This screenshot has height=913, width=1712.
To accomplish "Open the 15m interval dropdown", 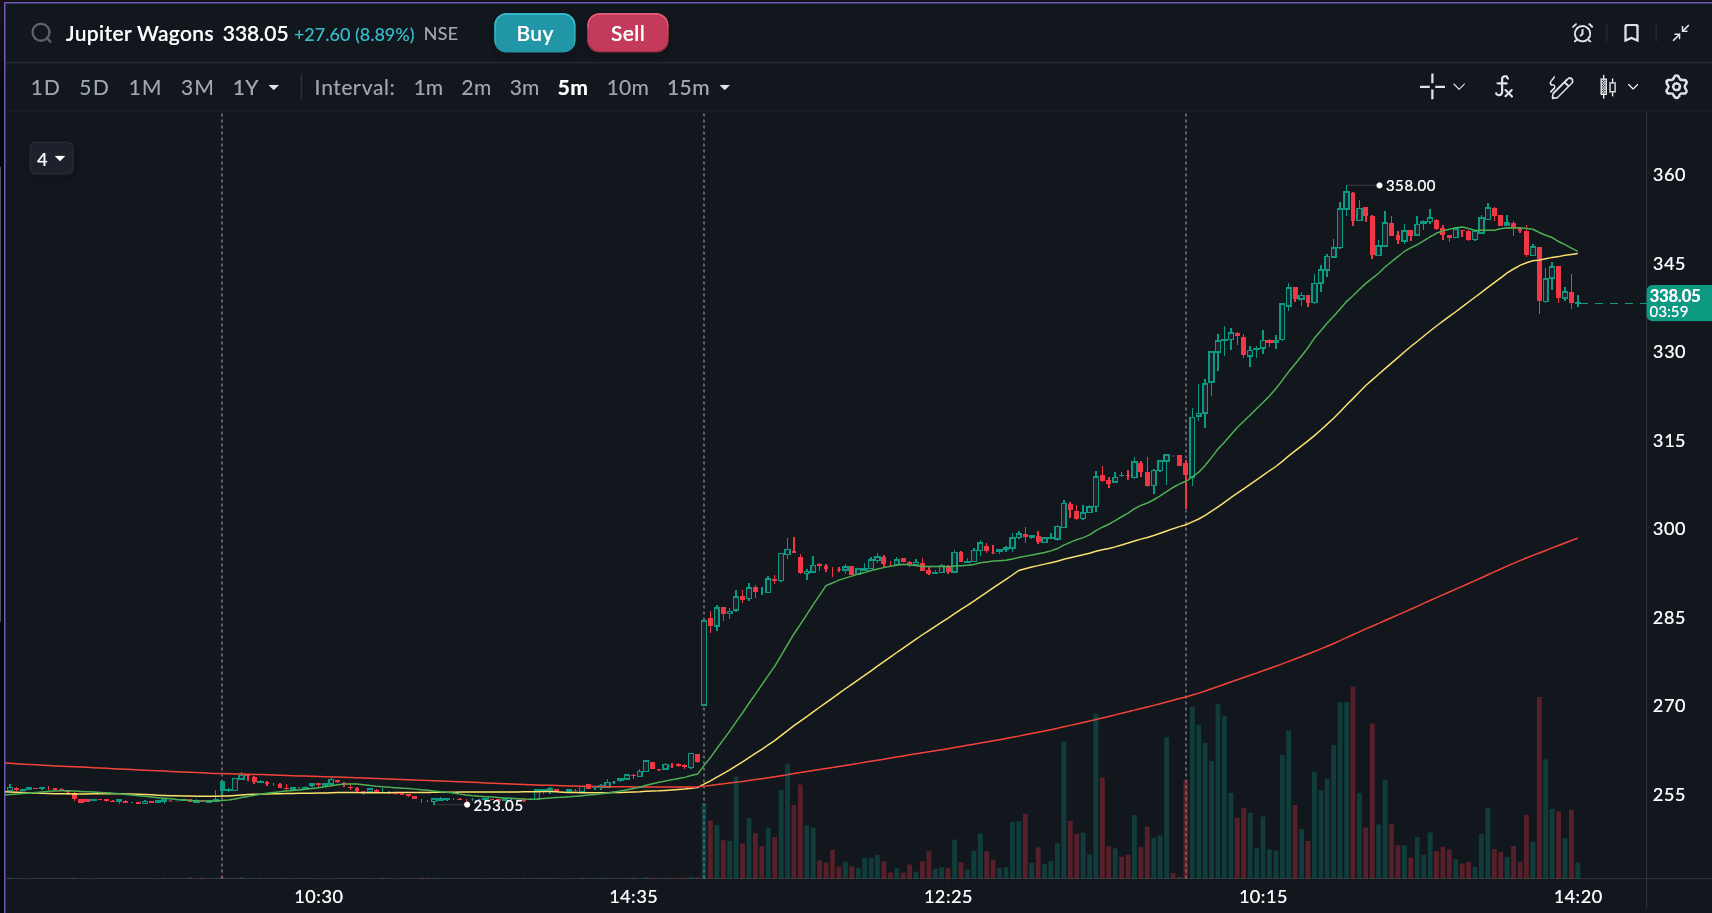I will [698, 88].
